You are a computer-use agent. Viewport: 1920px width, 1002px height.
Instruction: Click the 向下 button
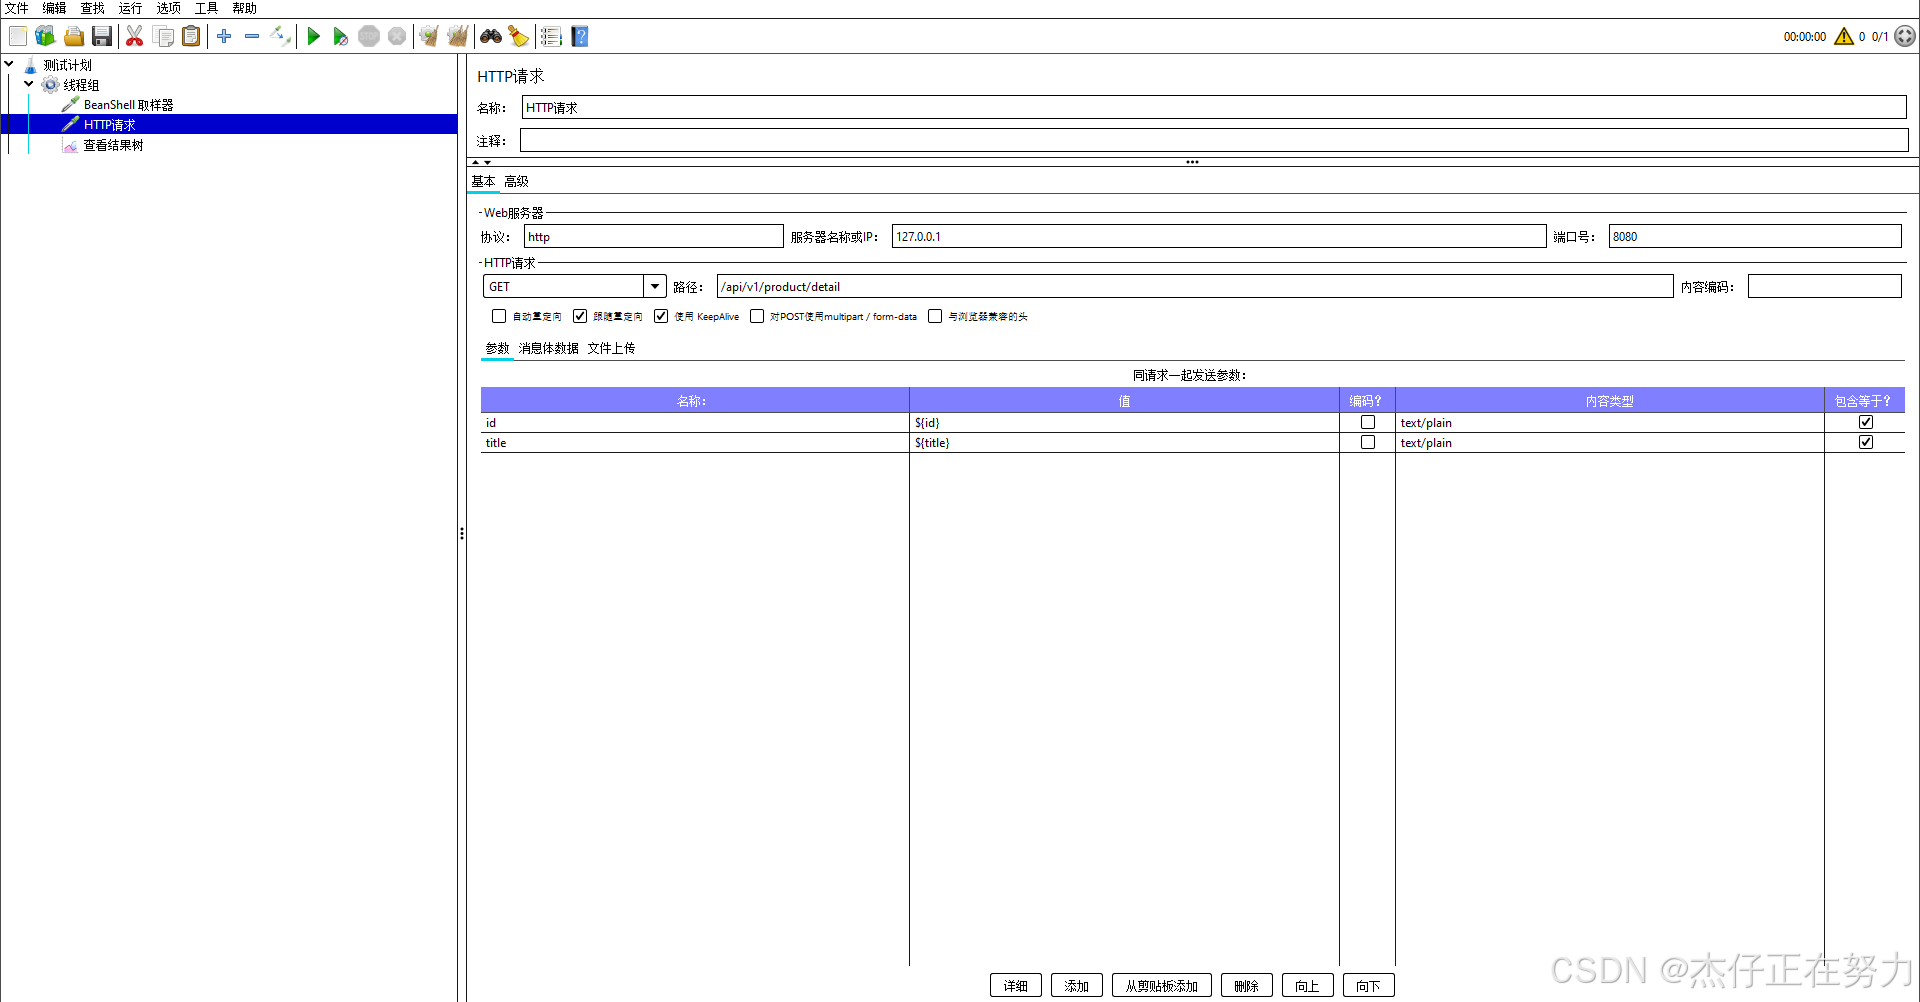1369,985
